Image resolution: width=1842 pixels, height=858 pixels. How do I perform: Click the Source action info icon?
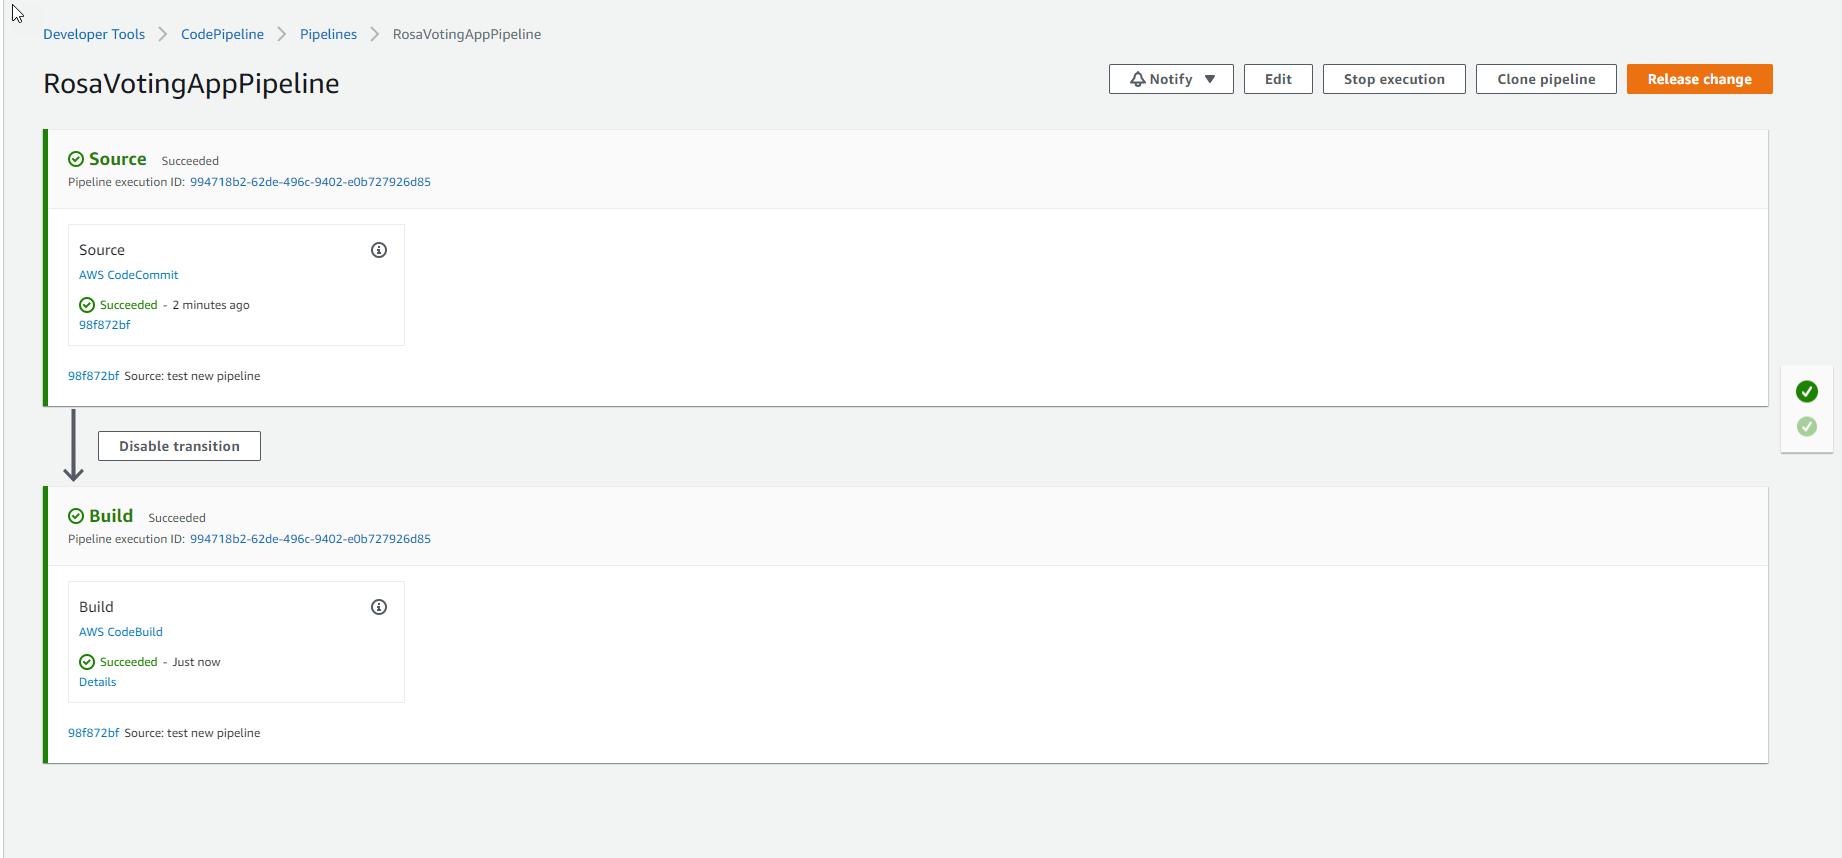point(379,250)
